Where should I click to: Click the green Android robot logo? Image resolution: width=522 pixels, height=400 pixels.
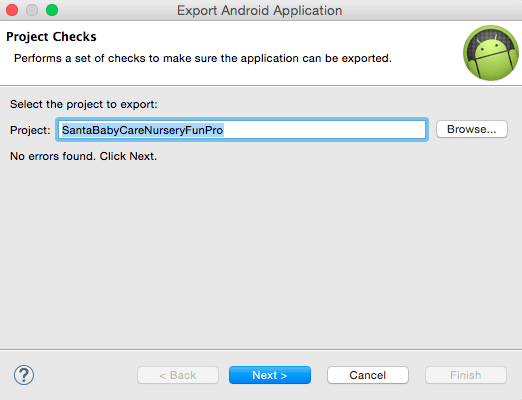(491, 53)
